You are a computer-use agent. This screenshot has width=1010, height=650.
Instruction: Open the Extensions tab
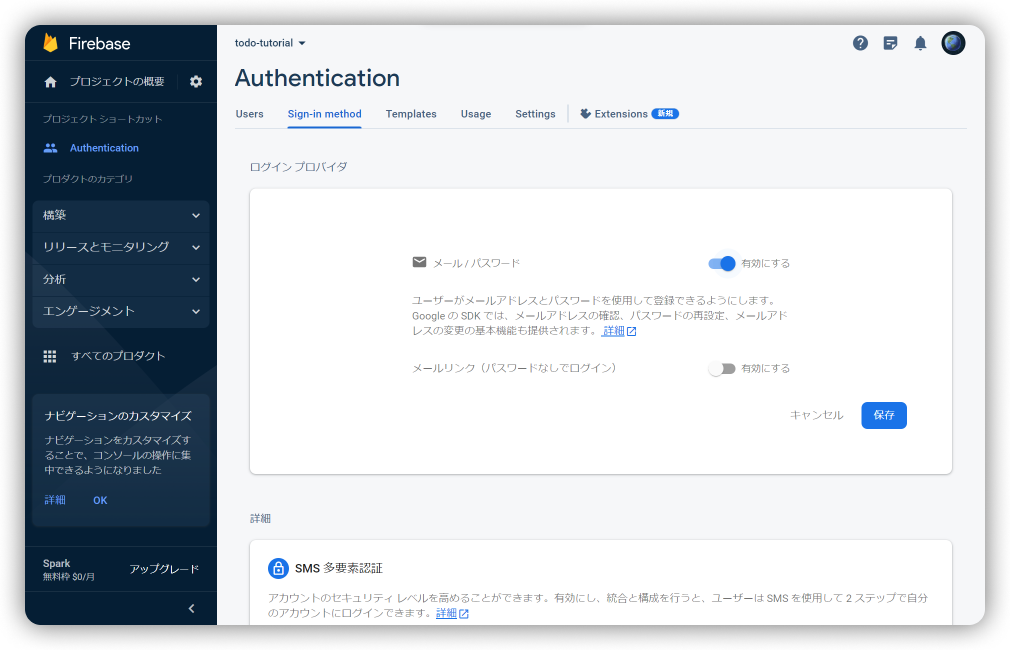pyautogui.click(x=629, y=114)
